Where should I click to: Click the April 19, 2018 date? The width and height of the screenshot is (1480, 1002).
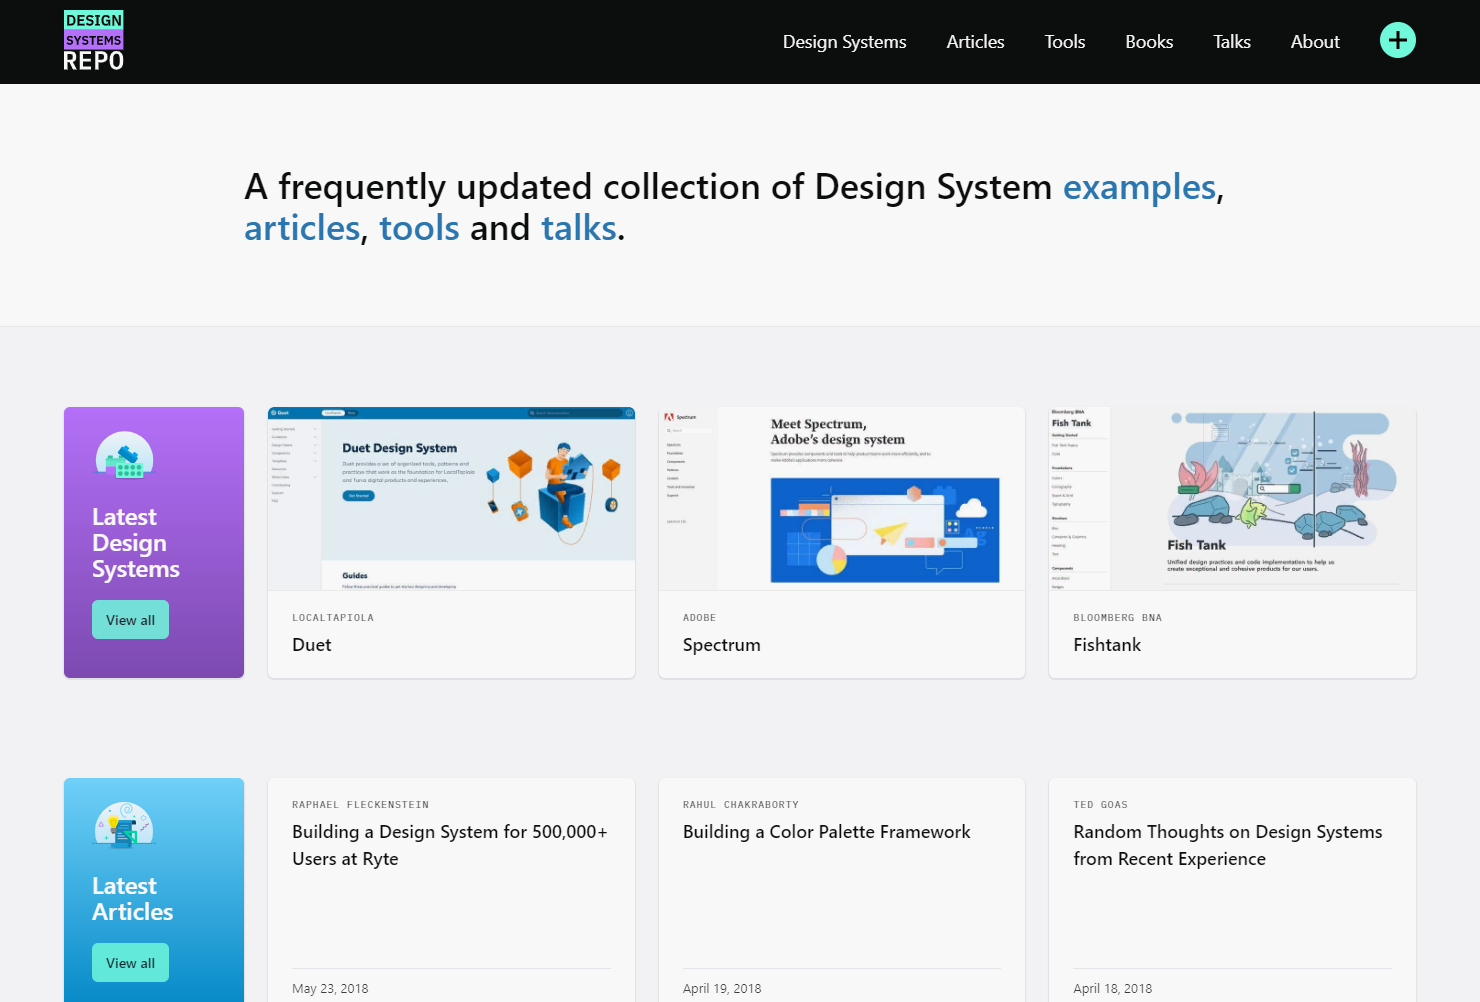tap(722, 989)
